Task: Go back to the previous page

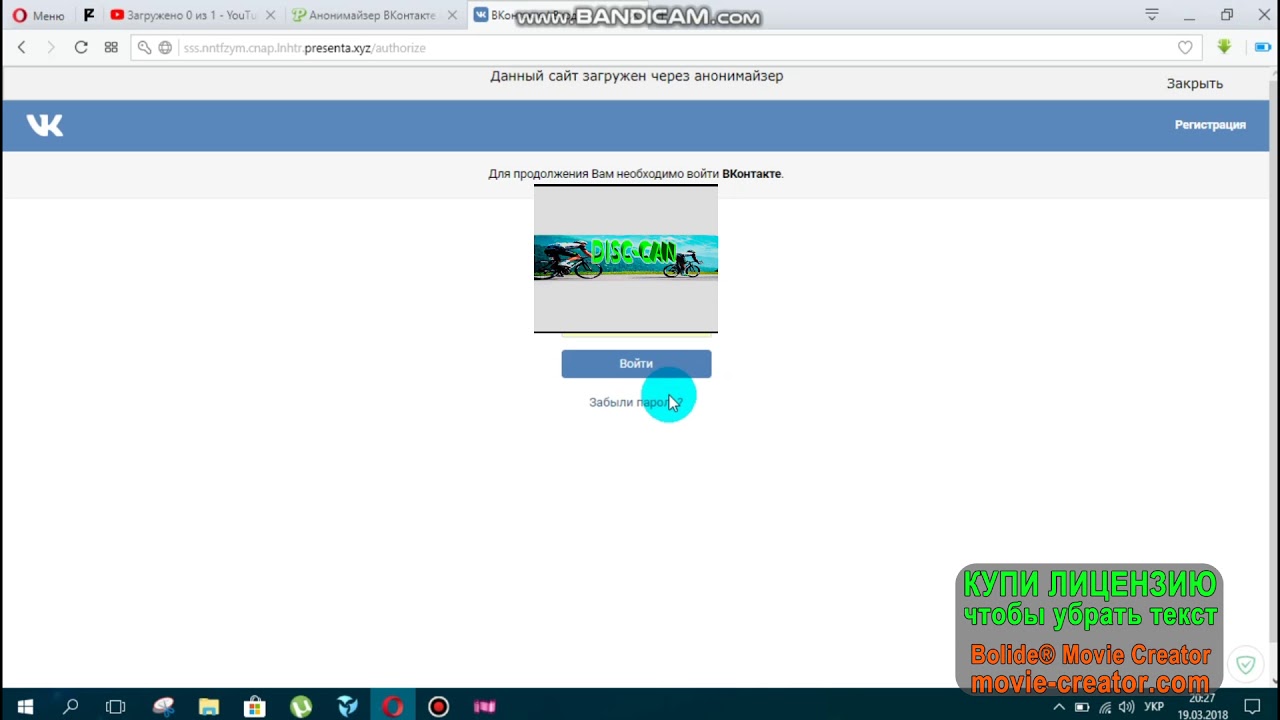Action: [x=22, y=47]
